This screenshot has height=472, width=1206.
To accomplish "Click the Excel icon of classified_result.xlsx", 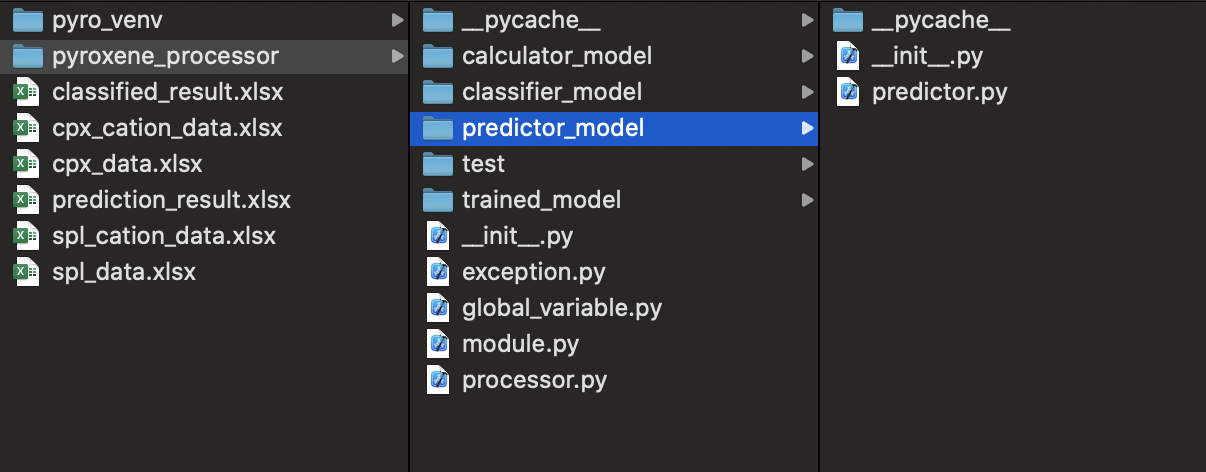I will [x=25, y=92].
